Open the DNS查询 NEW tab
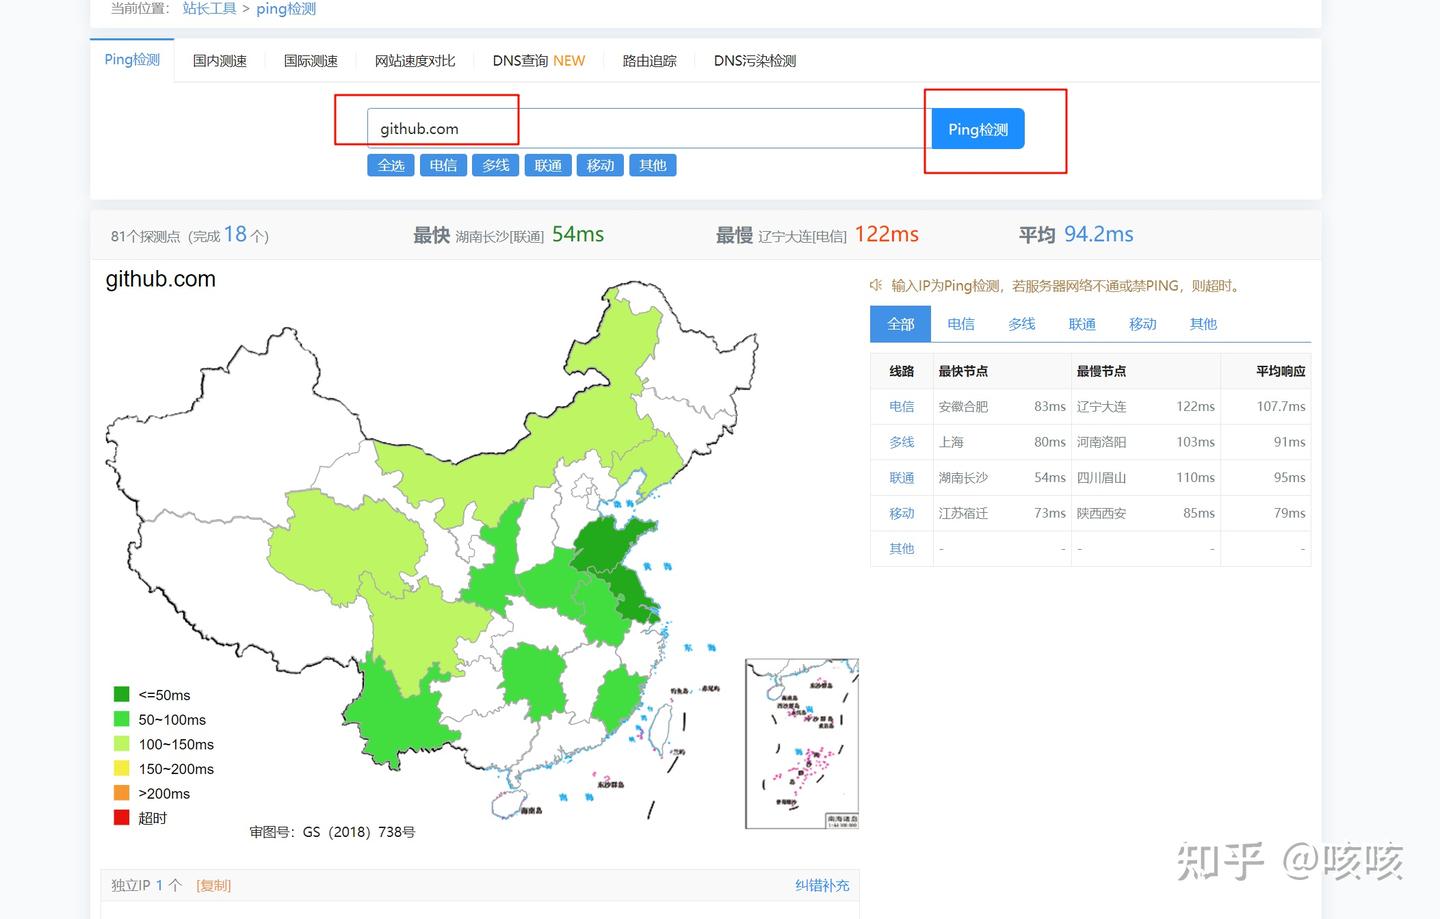This screenshot has height=919, width=1440. point(539,61)
